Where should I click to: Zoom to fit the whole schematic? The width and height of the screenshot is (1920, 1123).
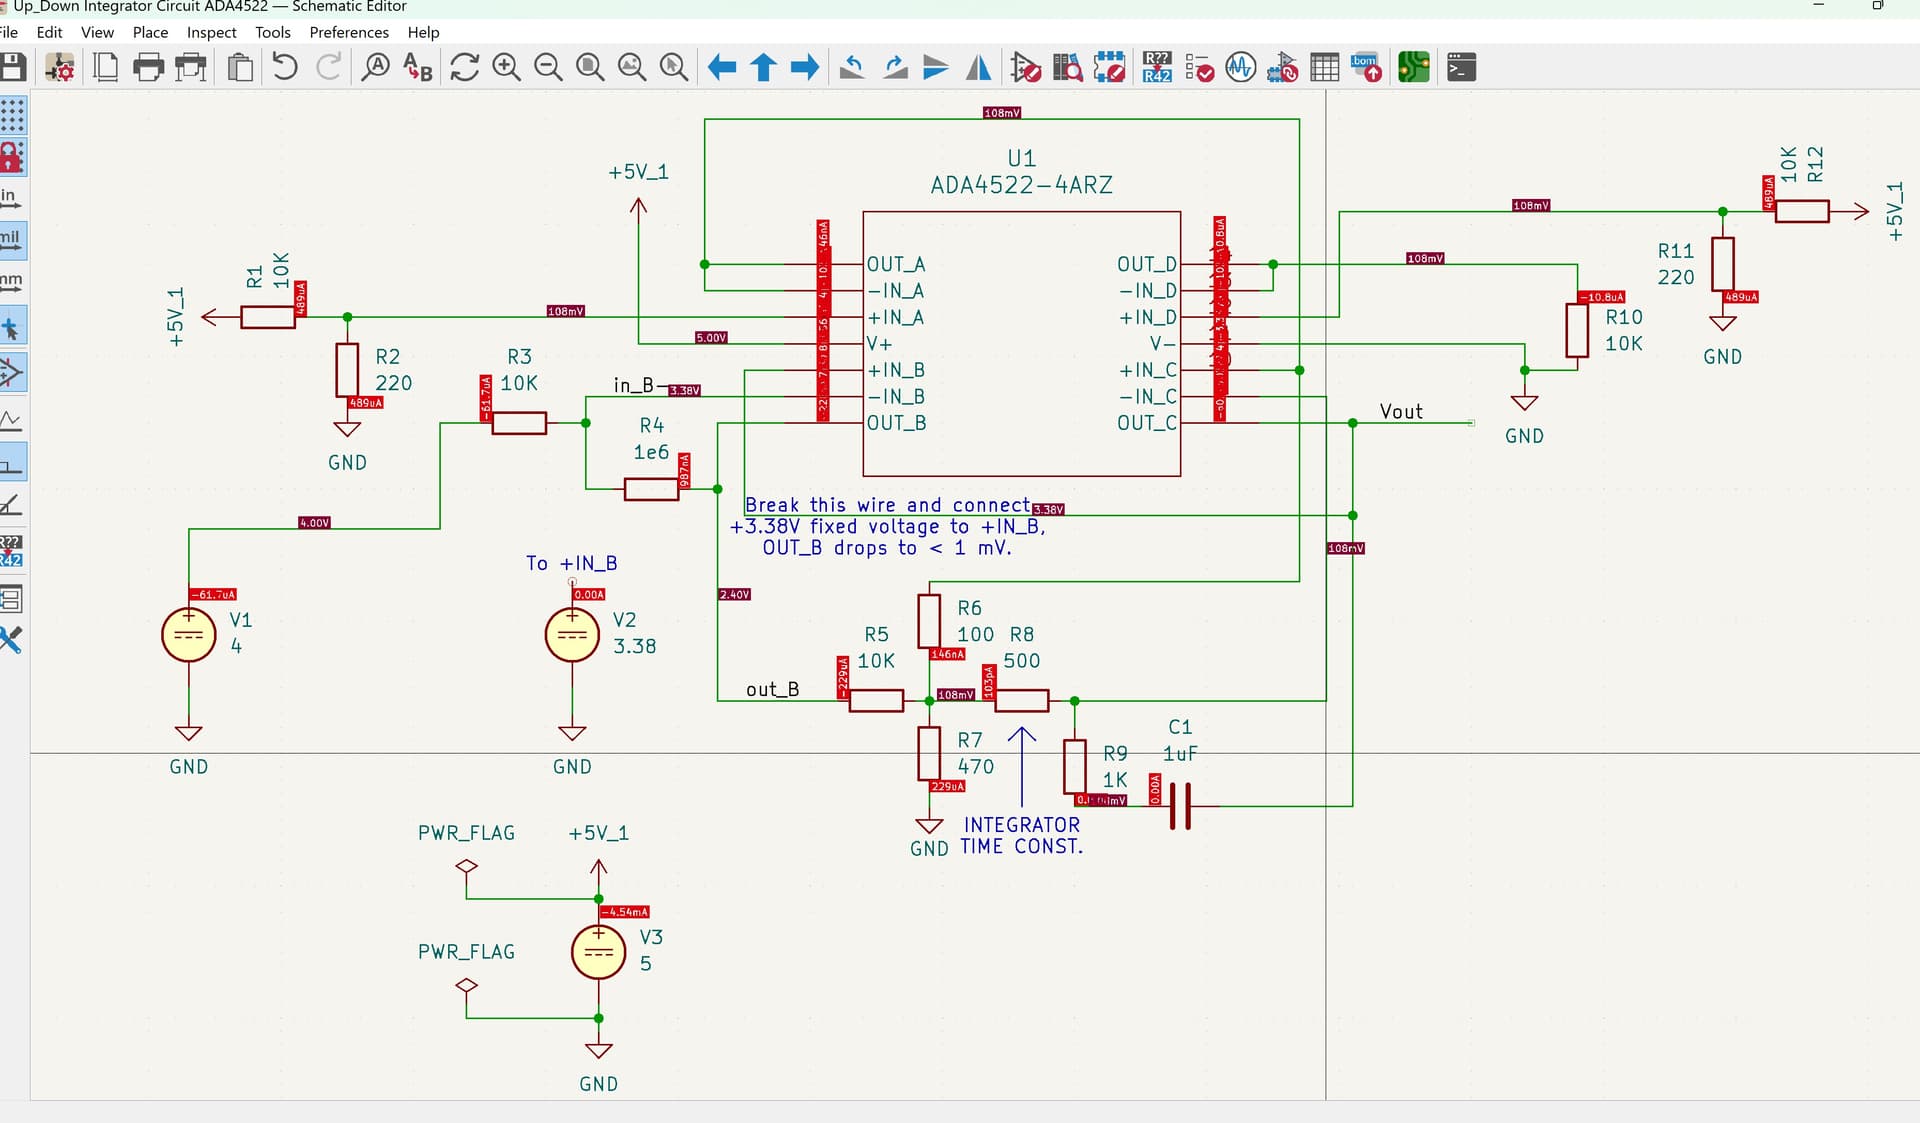590,67
